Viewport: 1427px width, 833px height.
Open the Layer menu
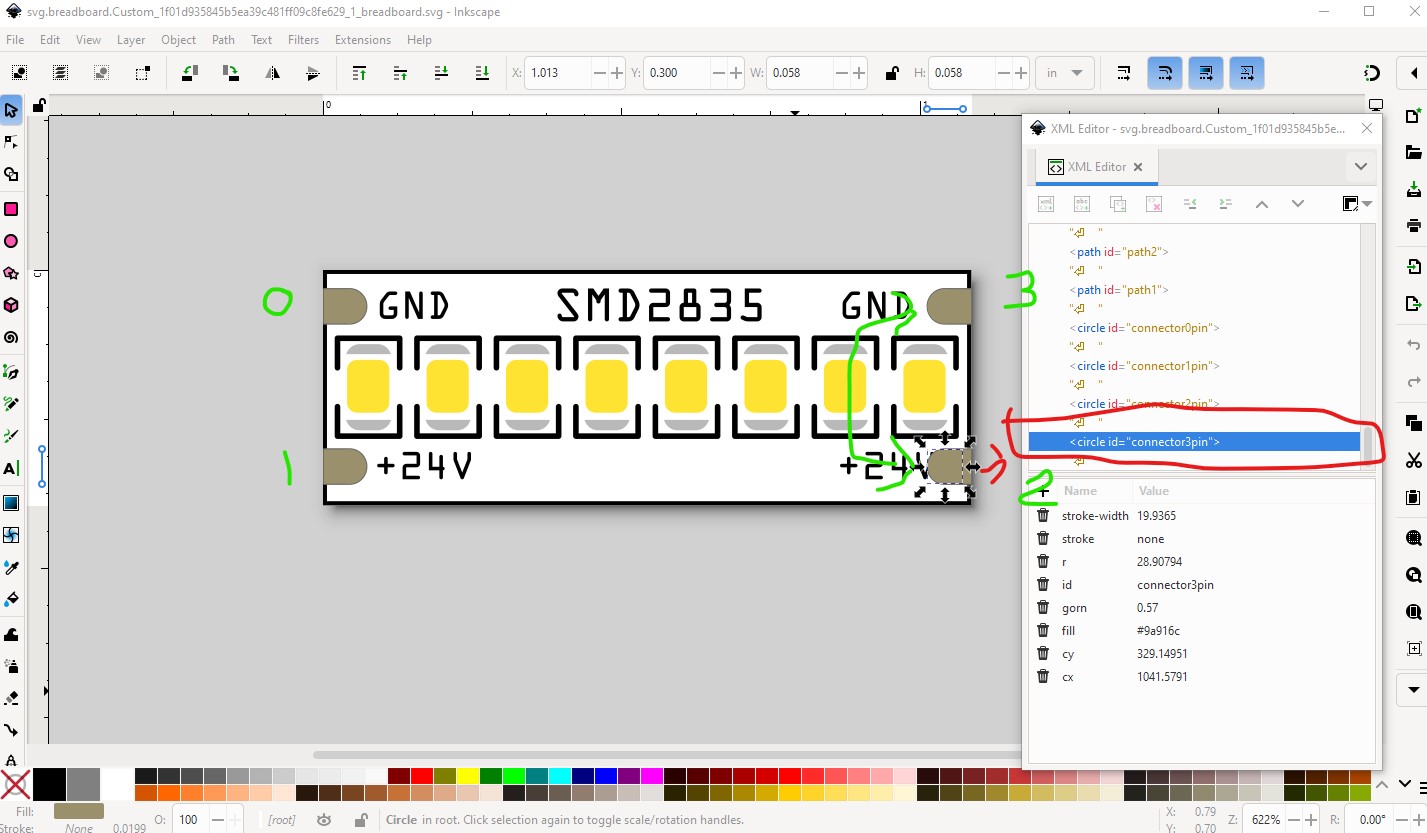tap(131, 40)
